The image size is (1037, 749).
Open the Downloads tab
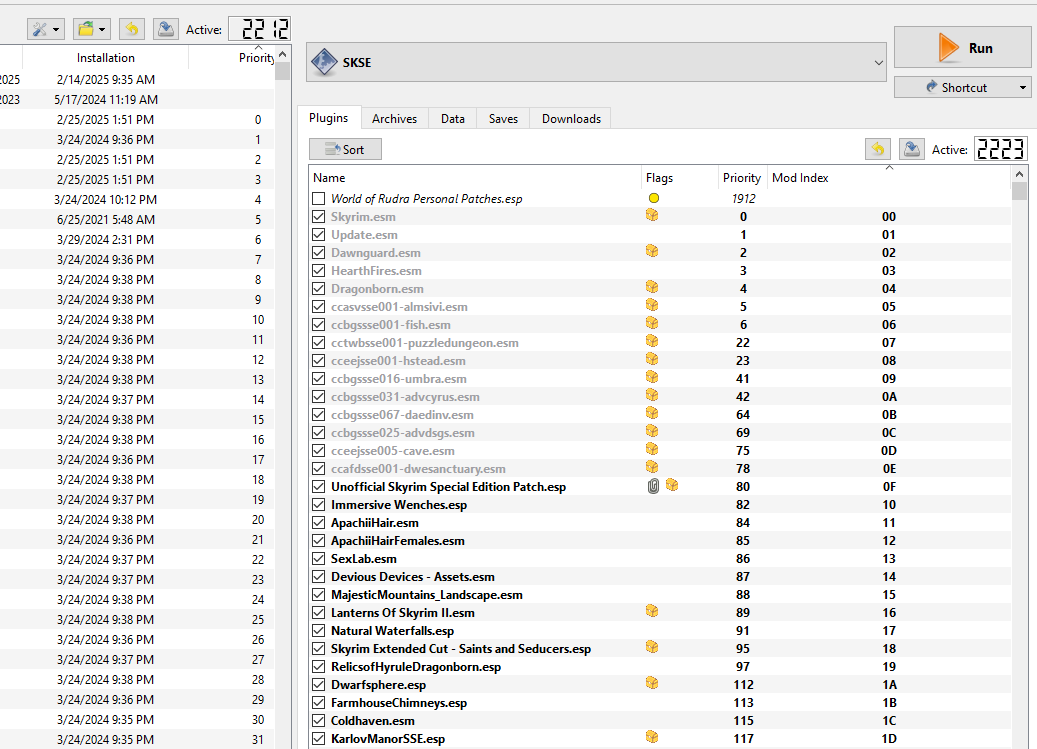coord(571,118)
